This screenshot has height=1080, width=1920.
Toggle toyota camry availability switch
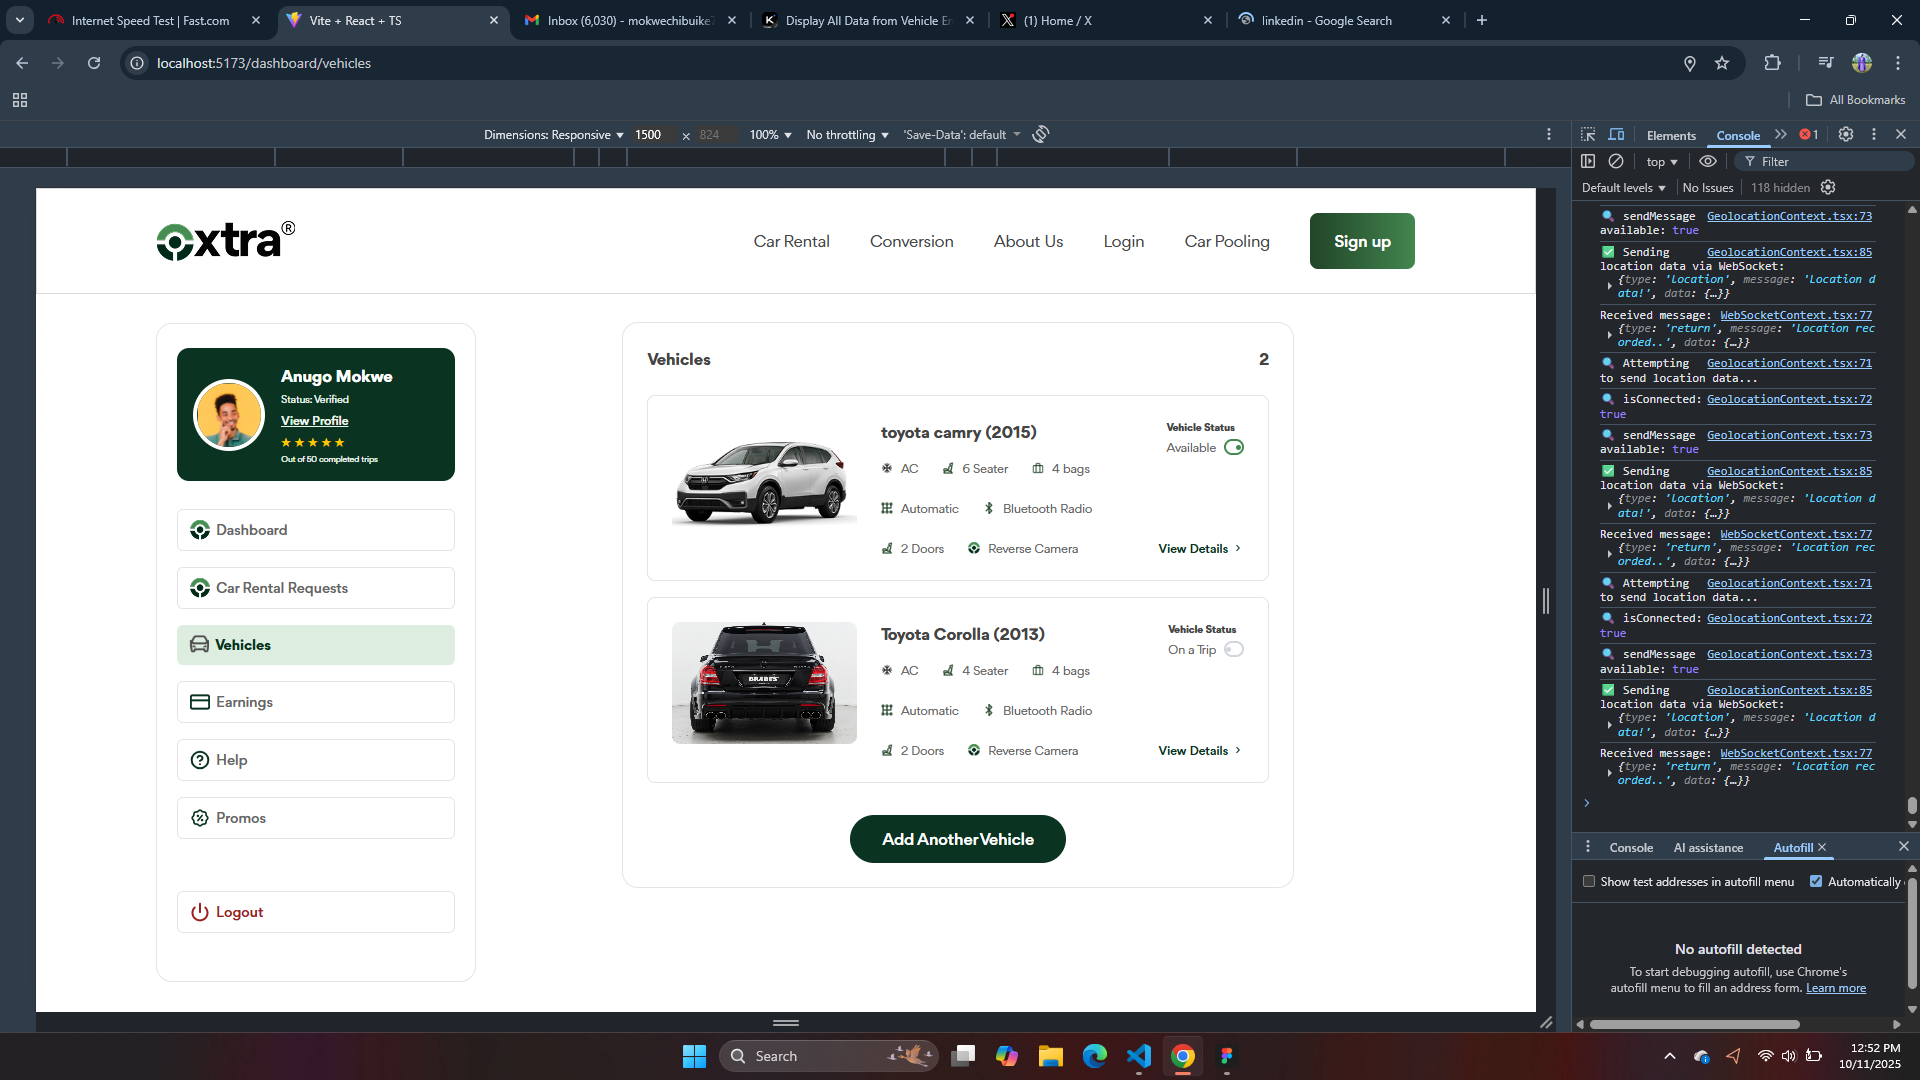(1234, 447)
